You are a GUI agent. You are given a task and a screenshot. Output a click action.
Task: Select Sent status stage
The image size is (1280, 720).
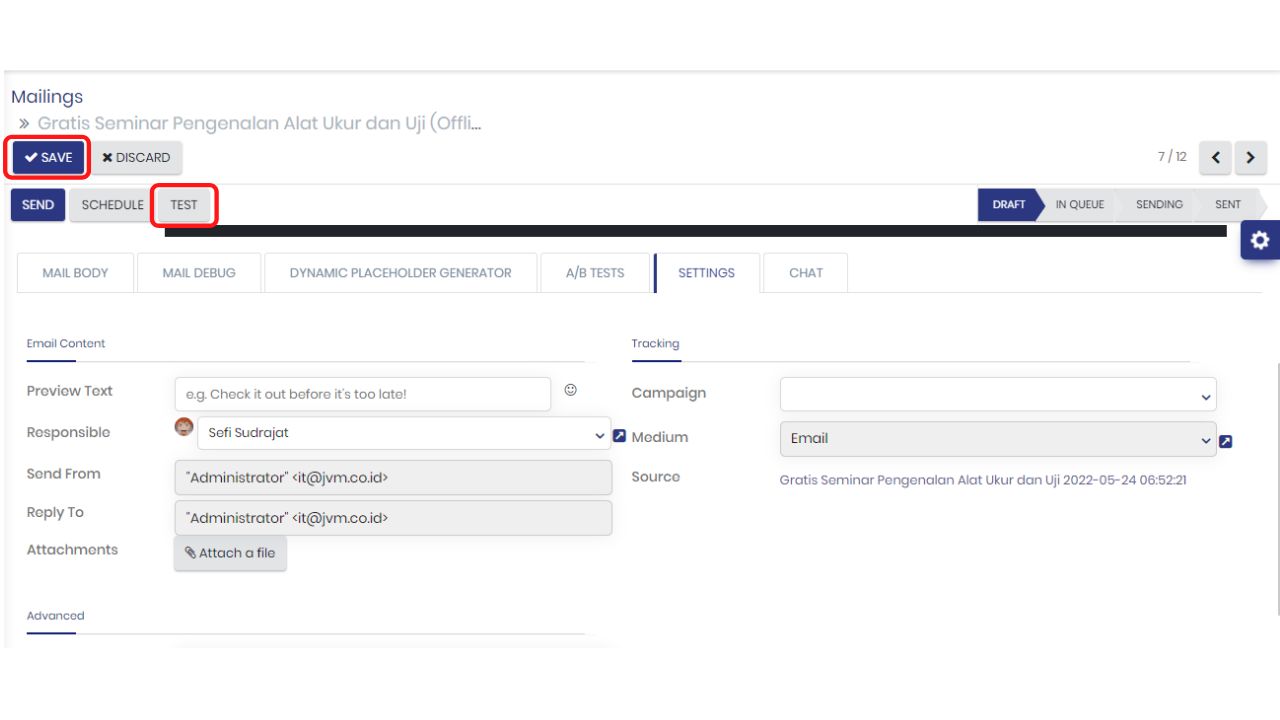click(x=1228, y=205)
